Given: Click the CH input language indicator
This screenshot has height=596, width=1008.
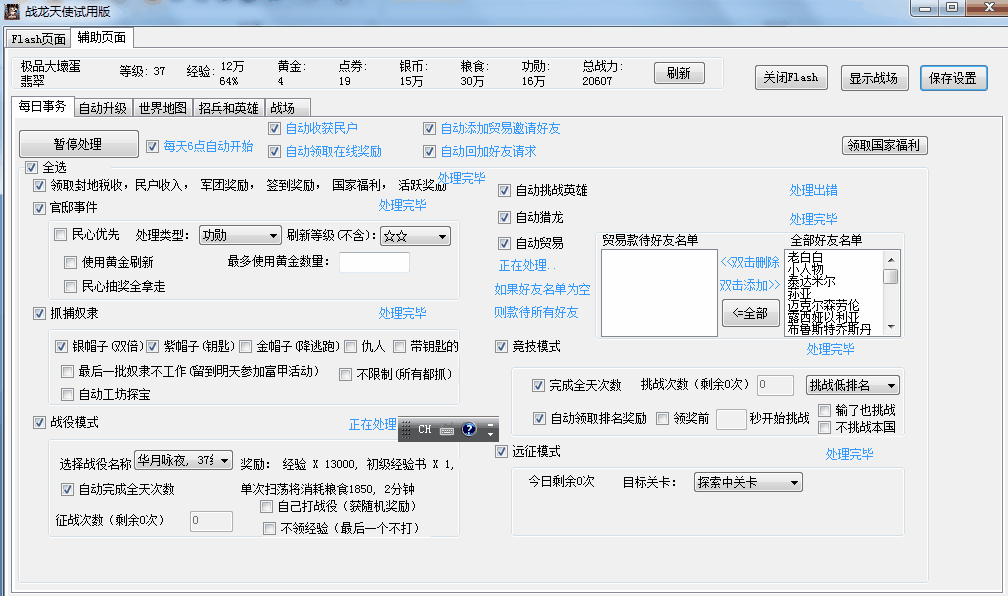Looking at the screenshot, I should coord(425,430).
